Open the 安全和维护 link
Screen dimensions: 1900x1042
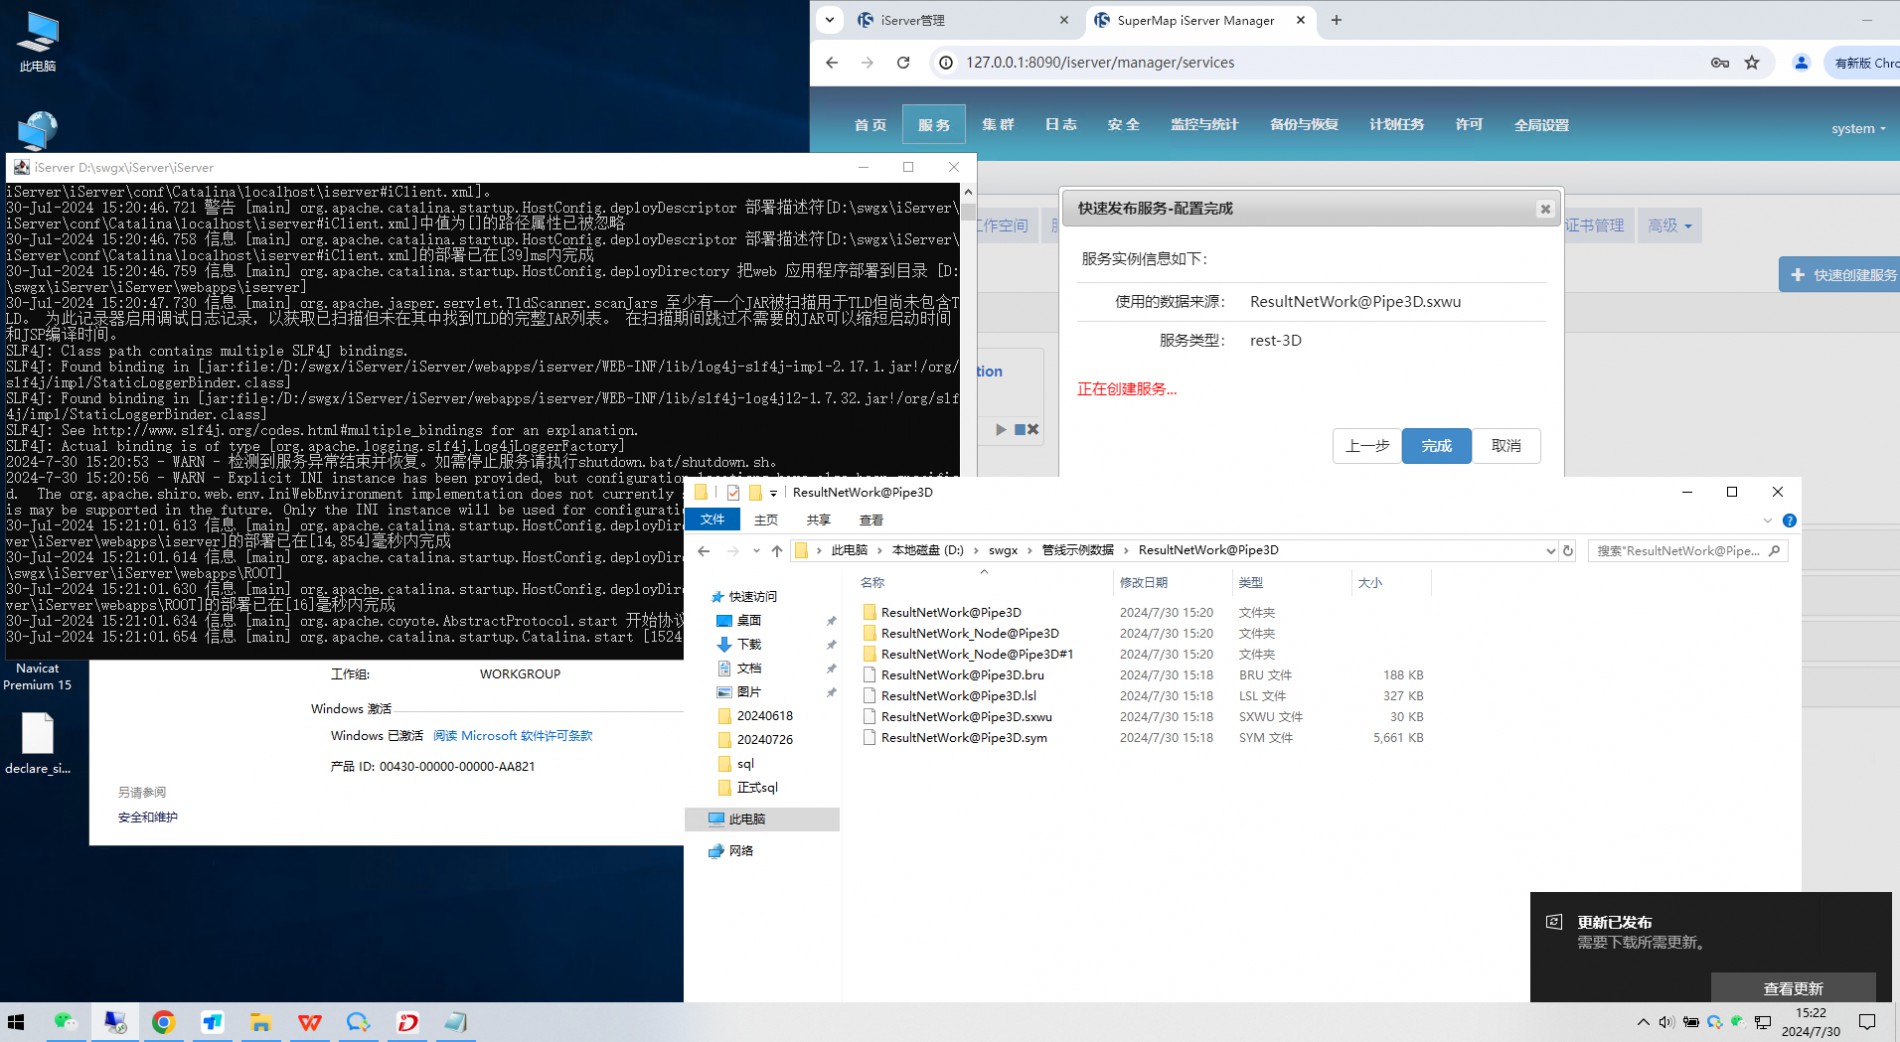[147, 818]
